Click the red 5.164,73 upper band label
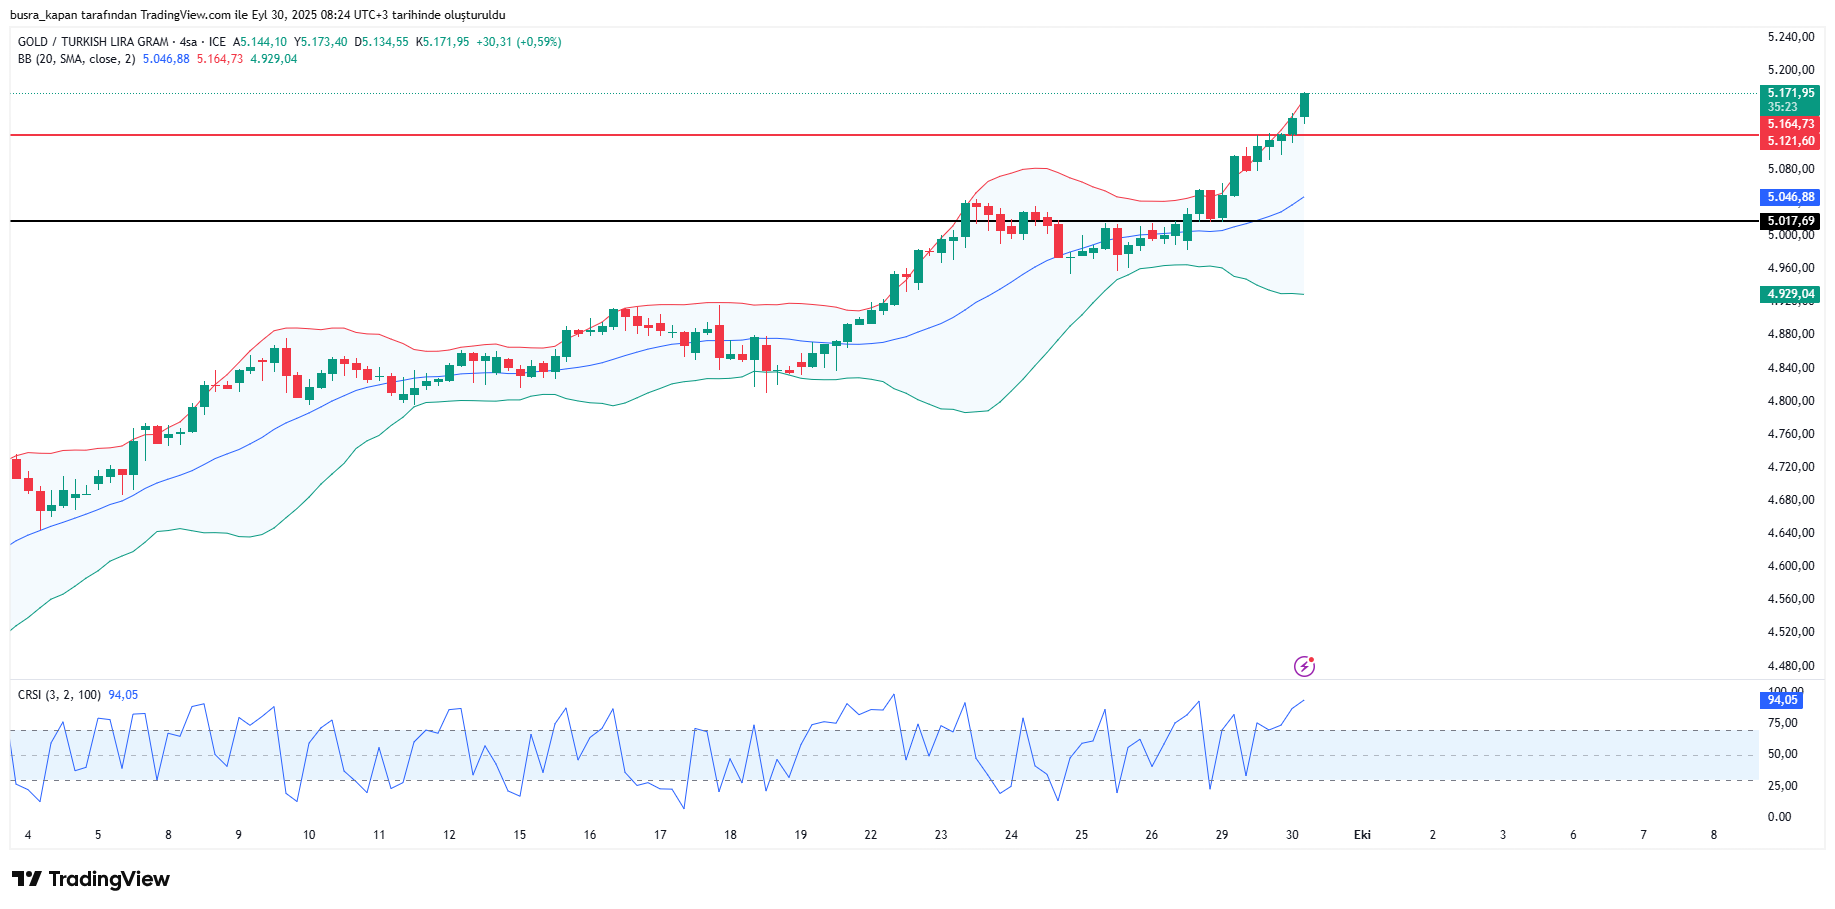The image size is (1835, 909). click(1789, 124)
